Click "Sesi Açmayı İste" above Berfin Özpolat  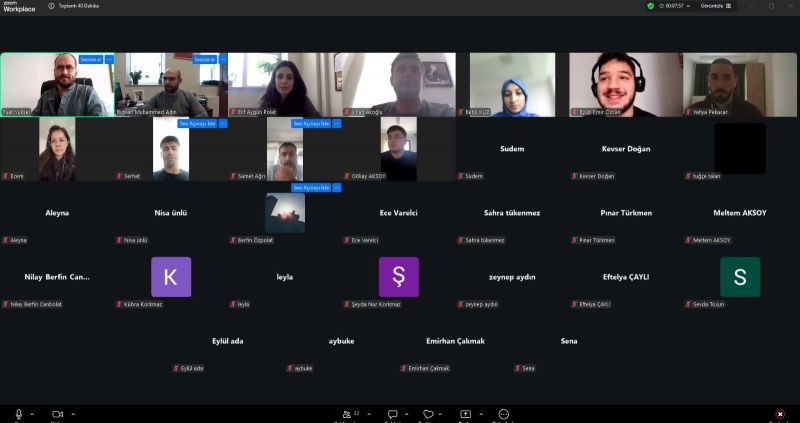310,187
